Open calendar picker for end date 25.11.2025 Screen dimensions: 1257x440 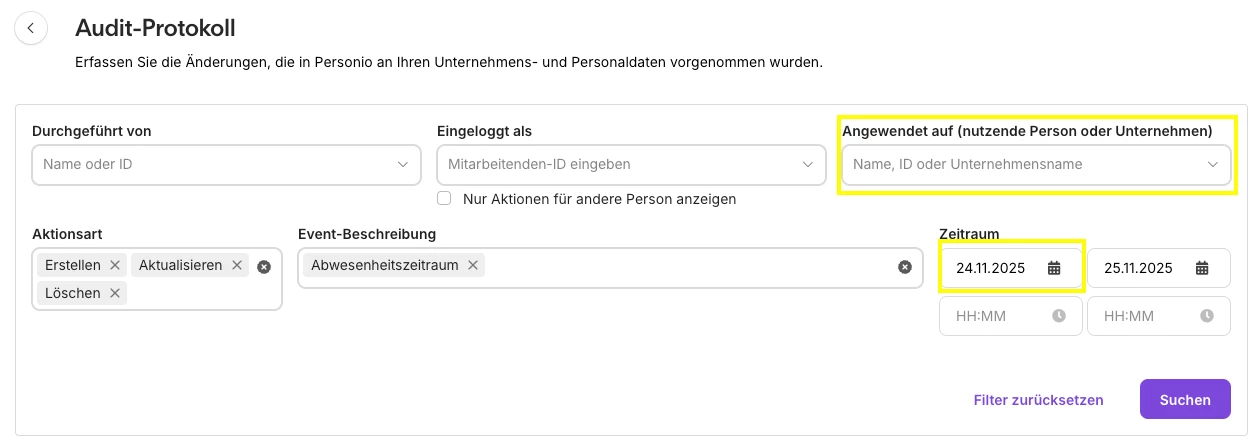(x=1202, y=268)
